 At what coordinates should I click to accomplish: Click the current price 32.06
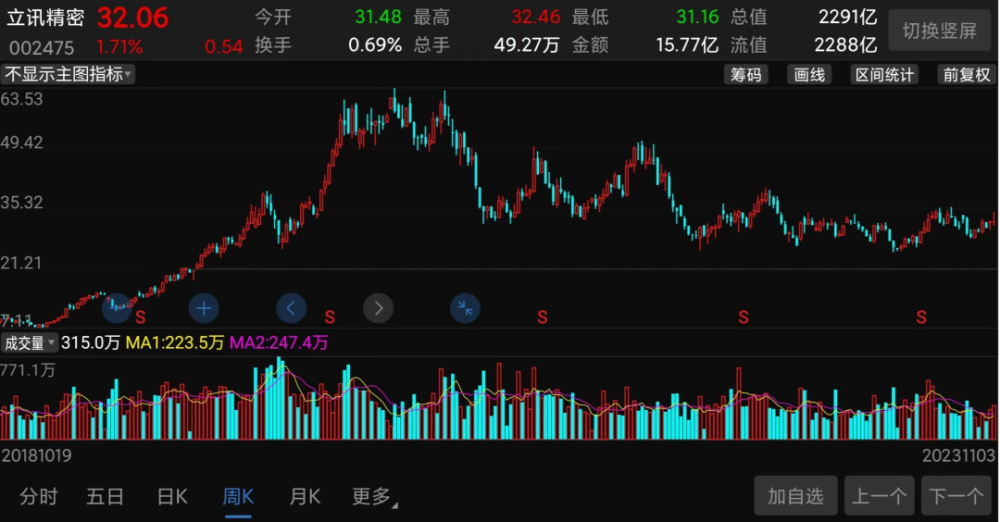click(133, 18)
